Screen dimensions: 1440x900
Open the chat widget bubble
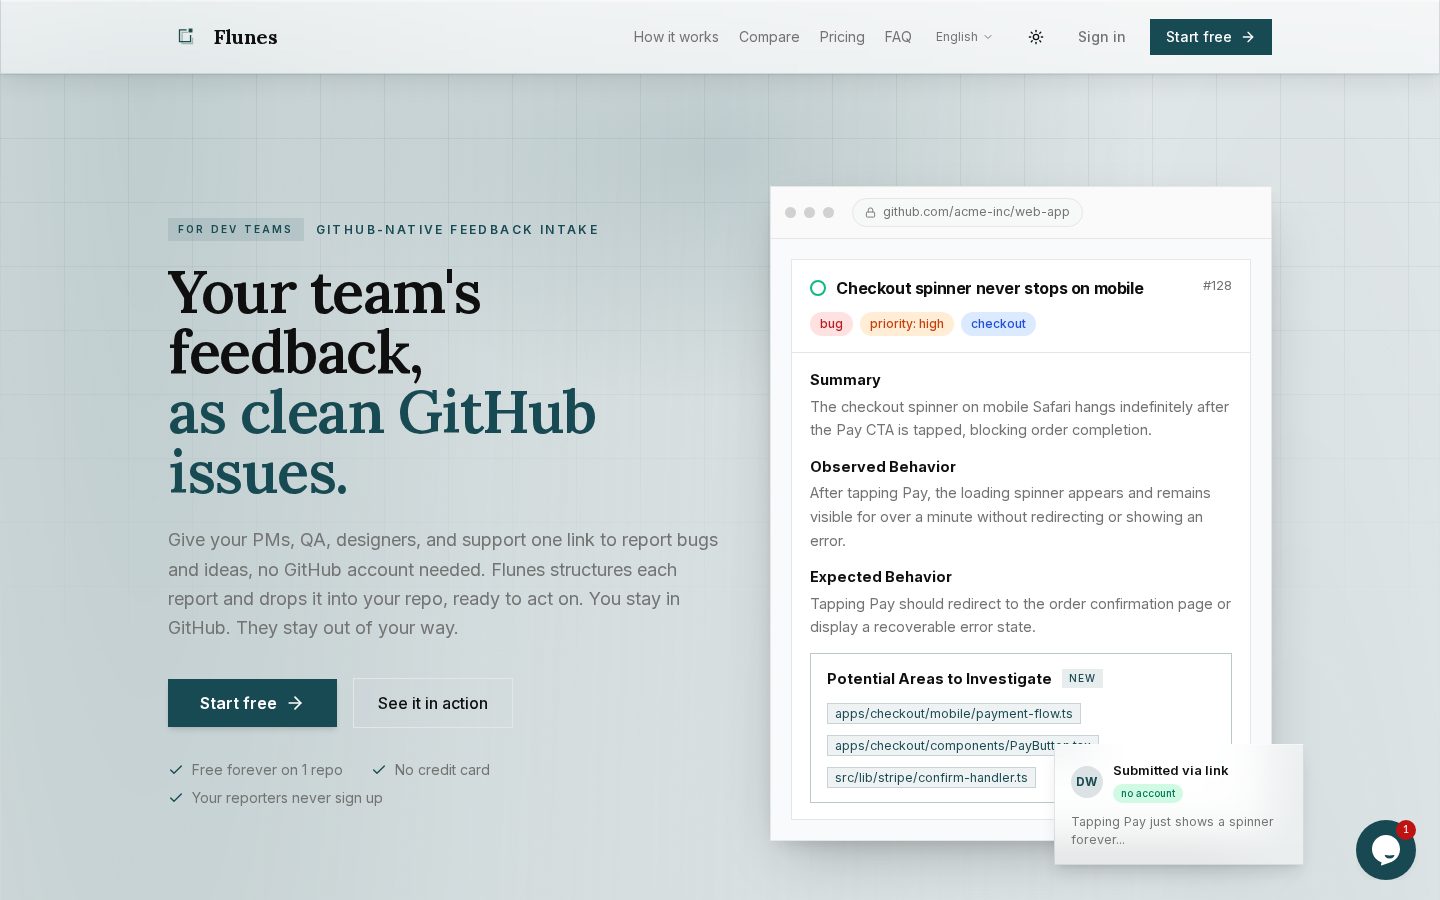point(1386,850)
